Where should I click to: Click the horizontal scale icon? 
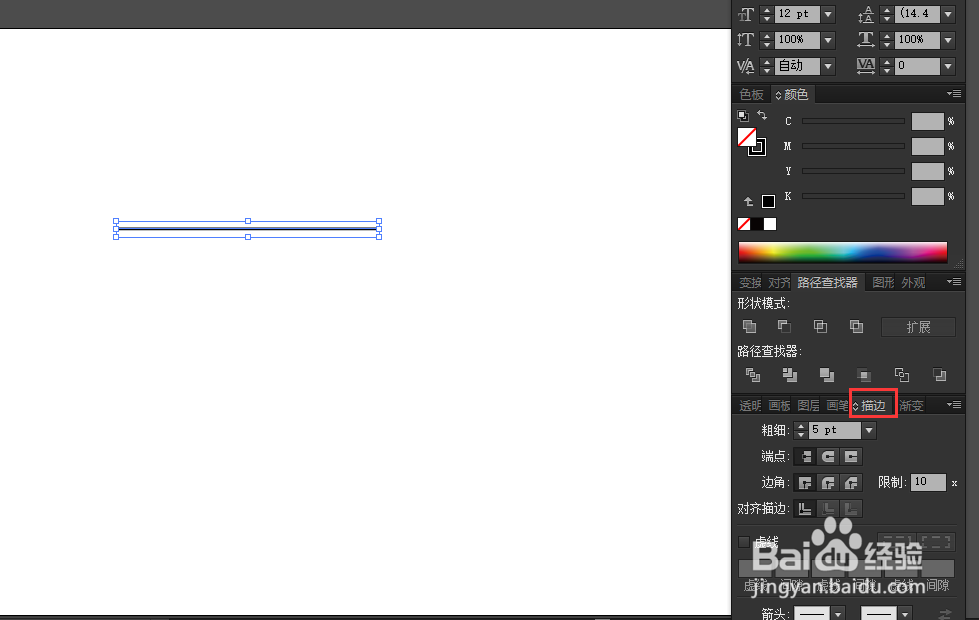(x=865, y=40)
